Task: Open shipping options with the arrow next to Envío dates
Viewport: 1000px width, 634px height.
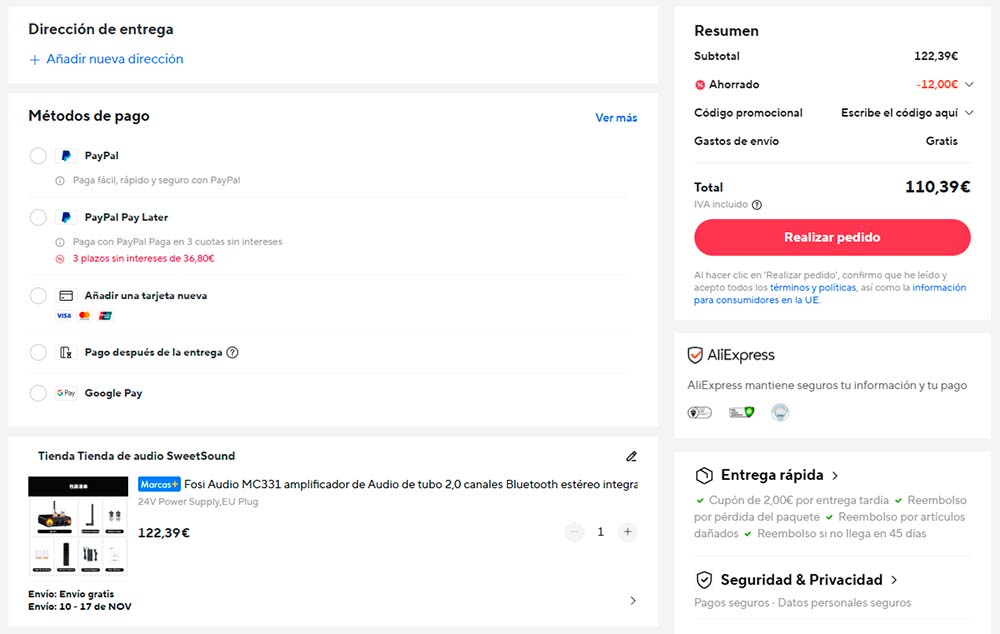Action: click(x=632, y=601)
